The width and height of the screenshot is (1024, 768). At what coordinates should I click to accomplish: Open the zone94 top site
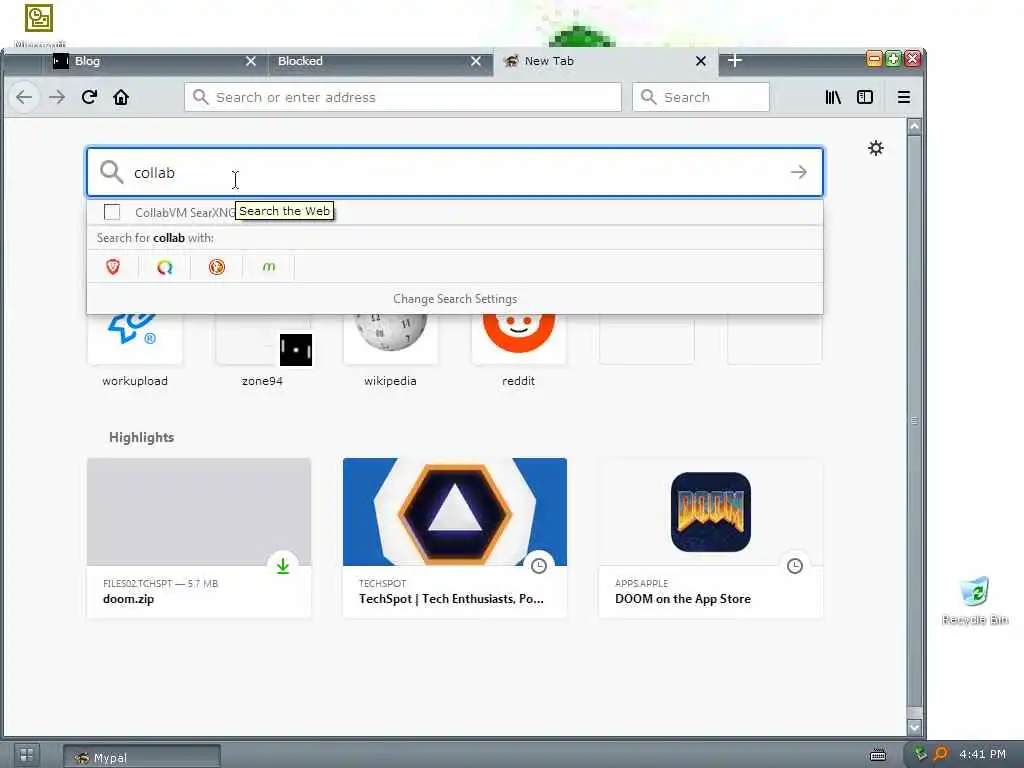(x=263, y=351)
